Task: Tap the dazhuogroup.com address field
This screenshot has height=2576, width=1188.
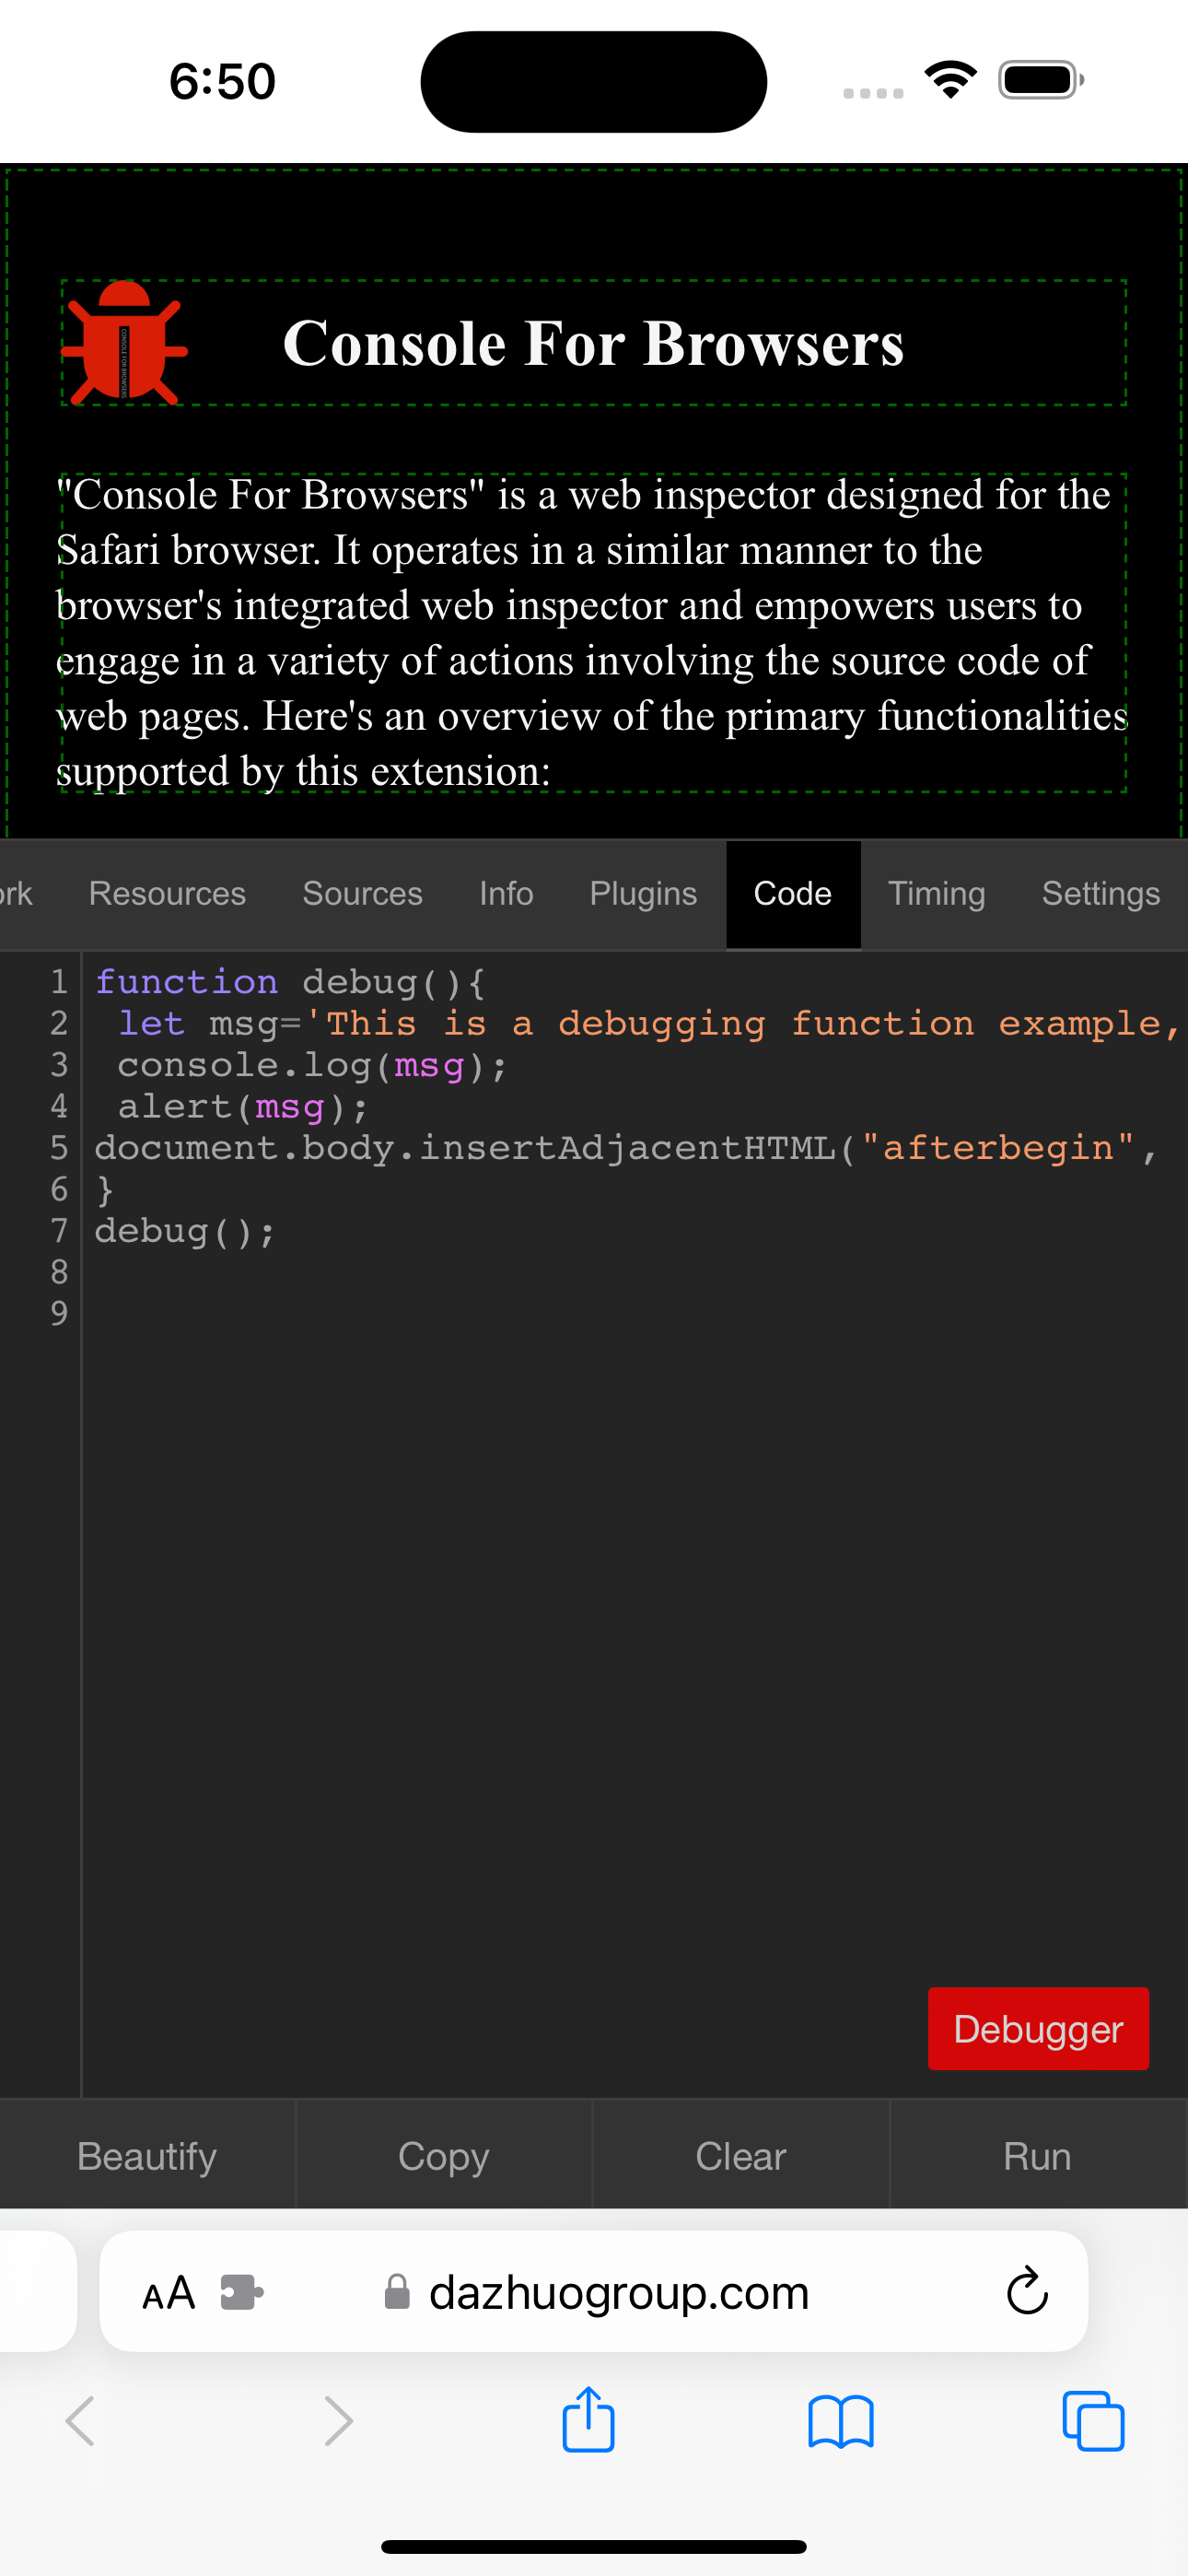Action: pyautogui.click(x=594, y=2291)
